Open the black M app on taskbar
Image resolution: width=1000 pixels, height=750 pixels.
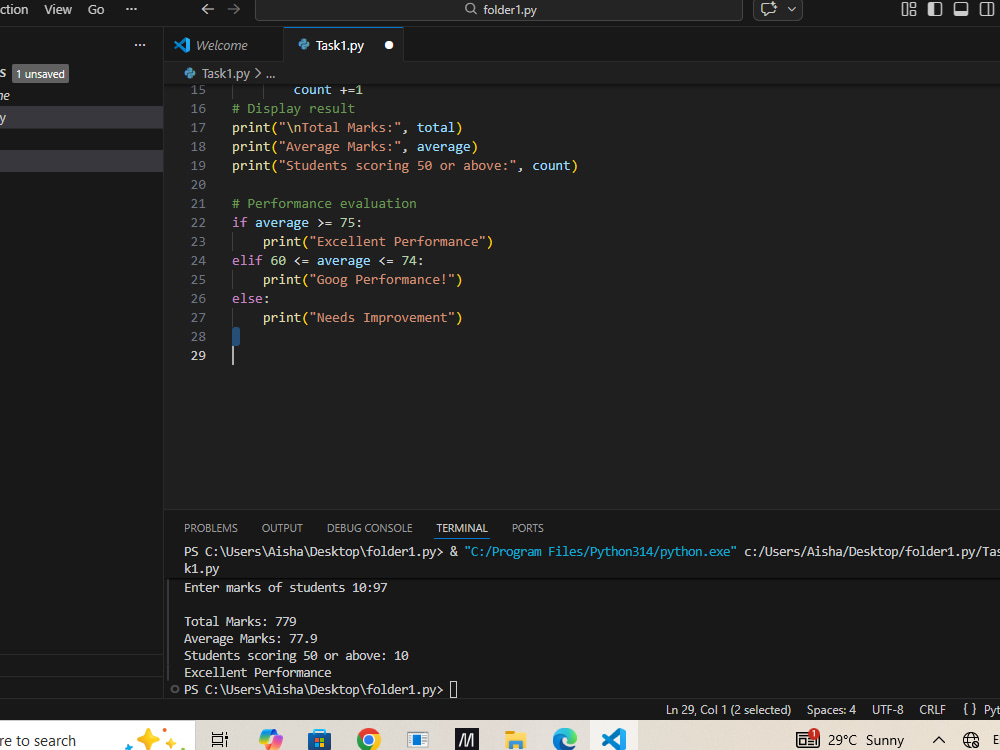coord(467,740)
